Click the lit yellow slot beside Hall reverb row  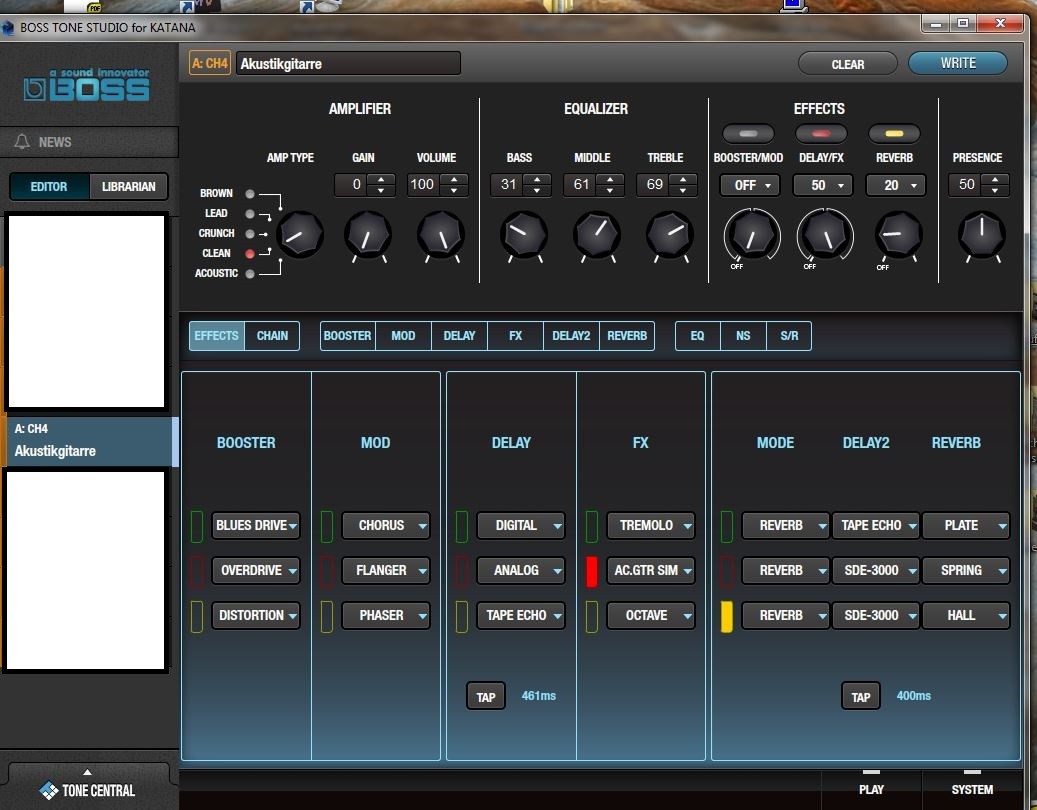727,616
